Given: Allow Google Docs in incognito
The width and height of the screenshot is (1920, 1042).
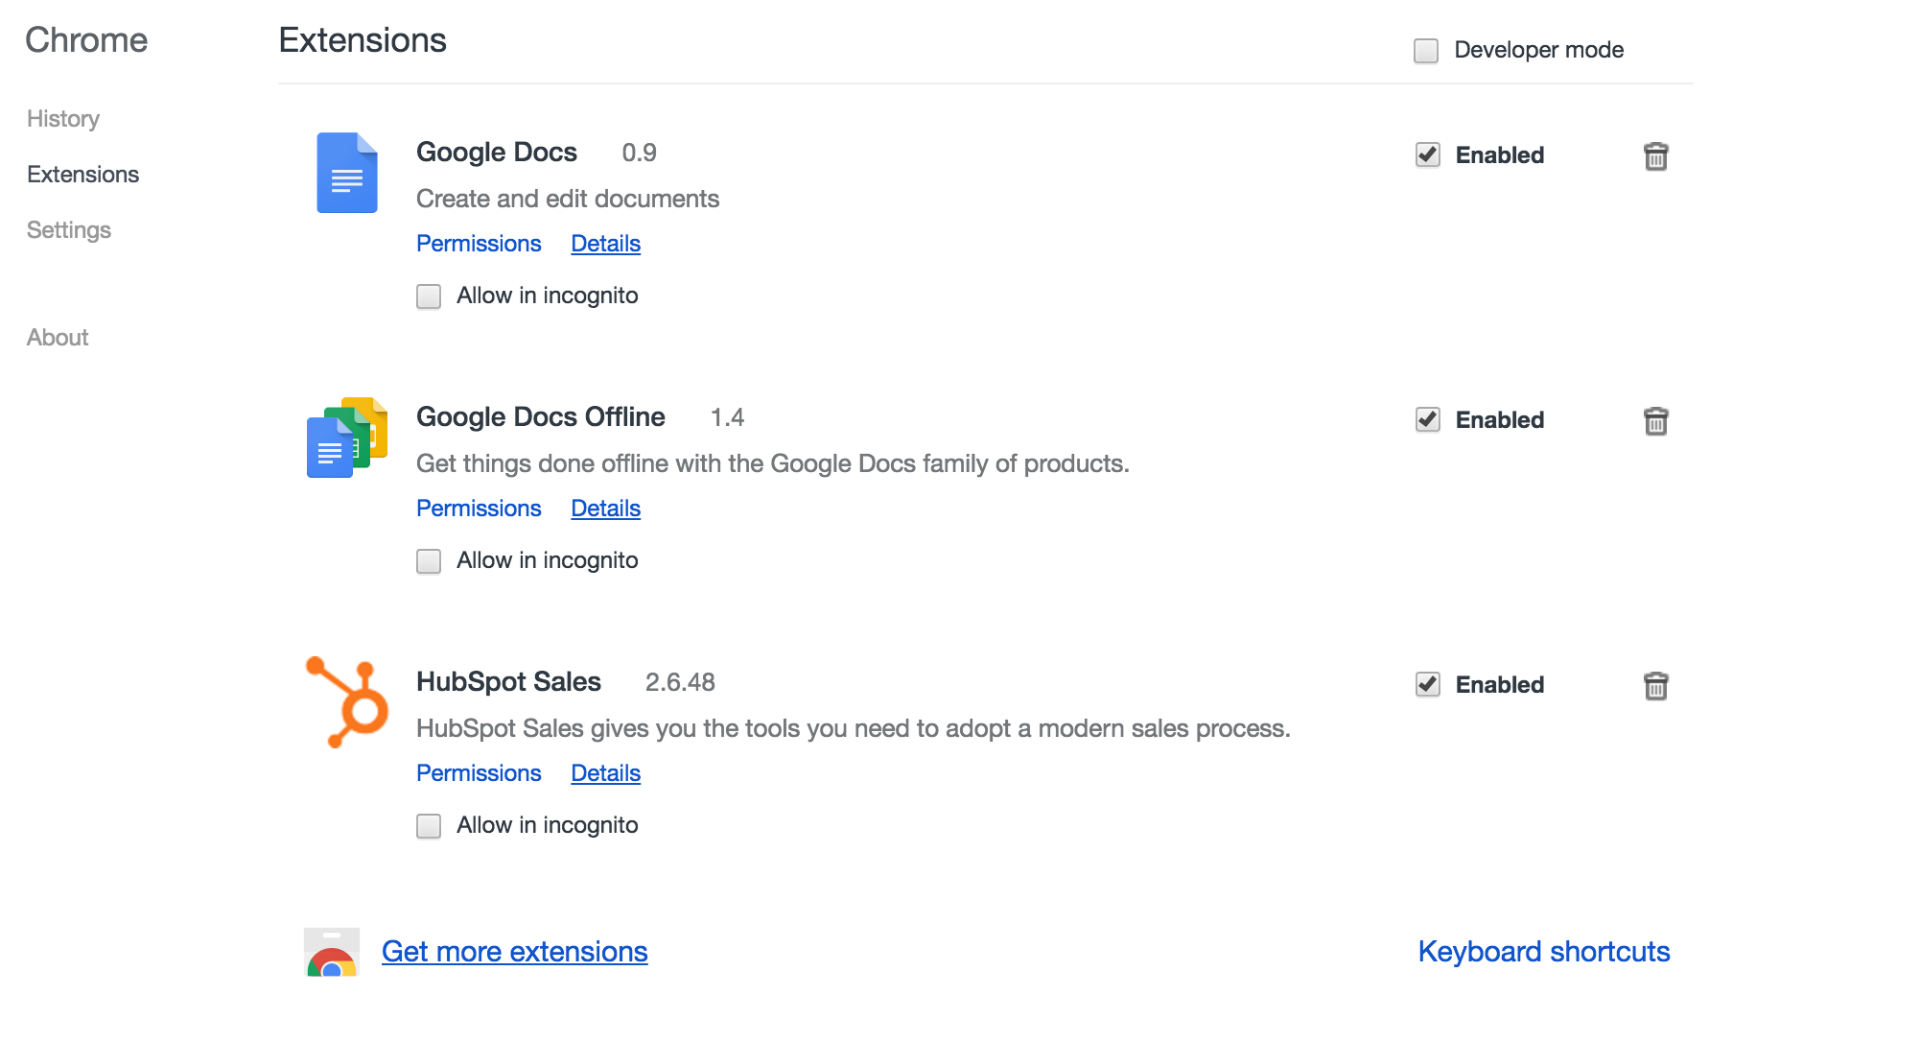Looking at the screenshot, I should tap(429, 297).
